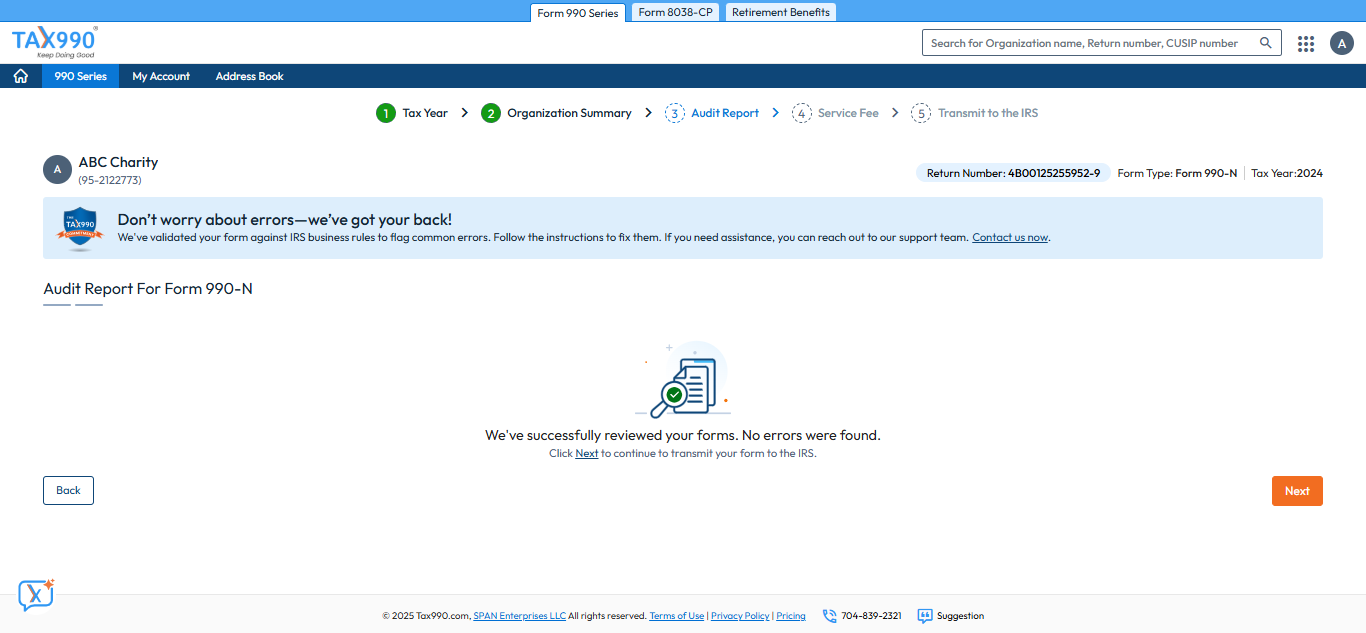The height and width of the screenshot is (633, 1366).
Task: Click the Form Type: Form 990-N text
Action: click(x=1177, y=173)
